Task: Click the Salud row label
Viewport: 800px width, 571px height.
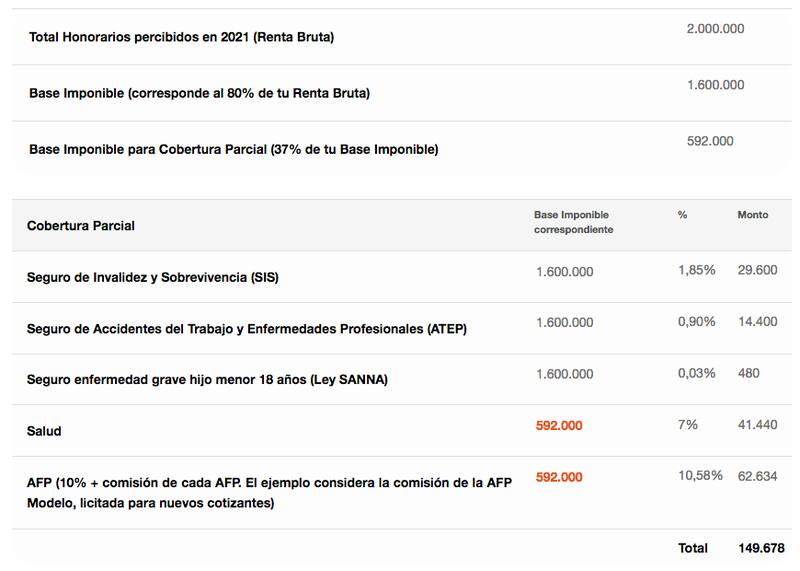Action: coord(44,431)
